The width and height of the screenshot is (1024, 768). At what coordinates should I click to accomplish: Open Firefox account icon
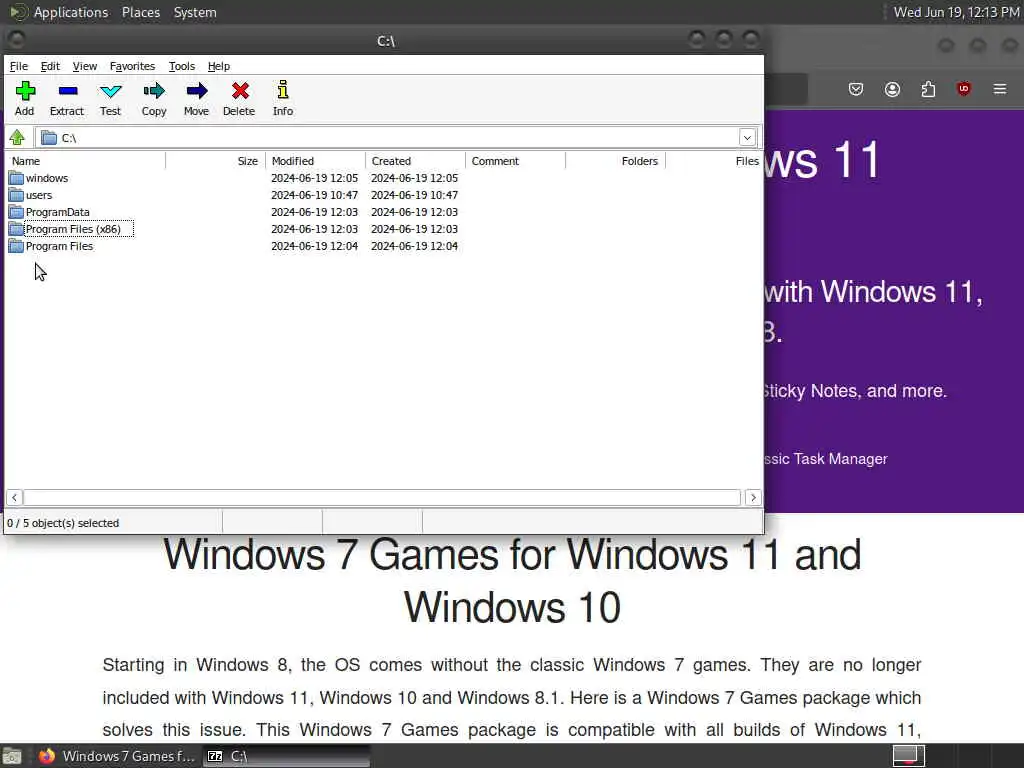pos(892,89)
